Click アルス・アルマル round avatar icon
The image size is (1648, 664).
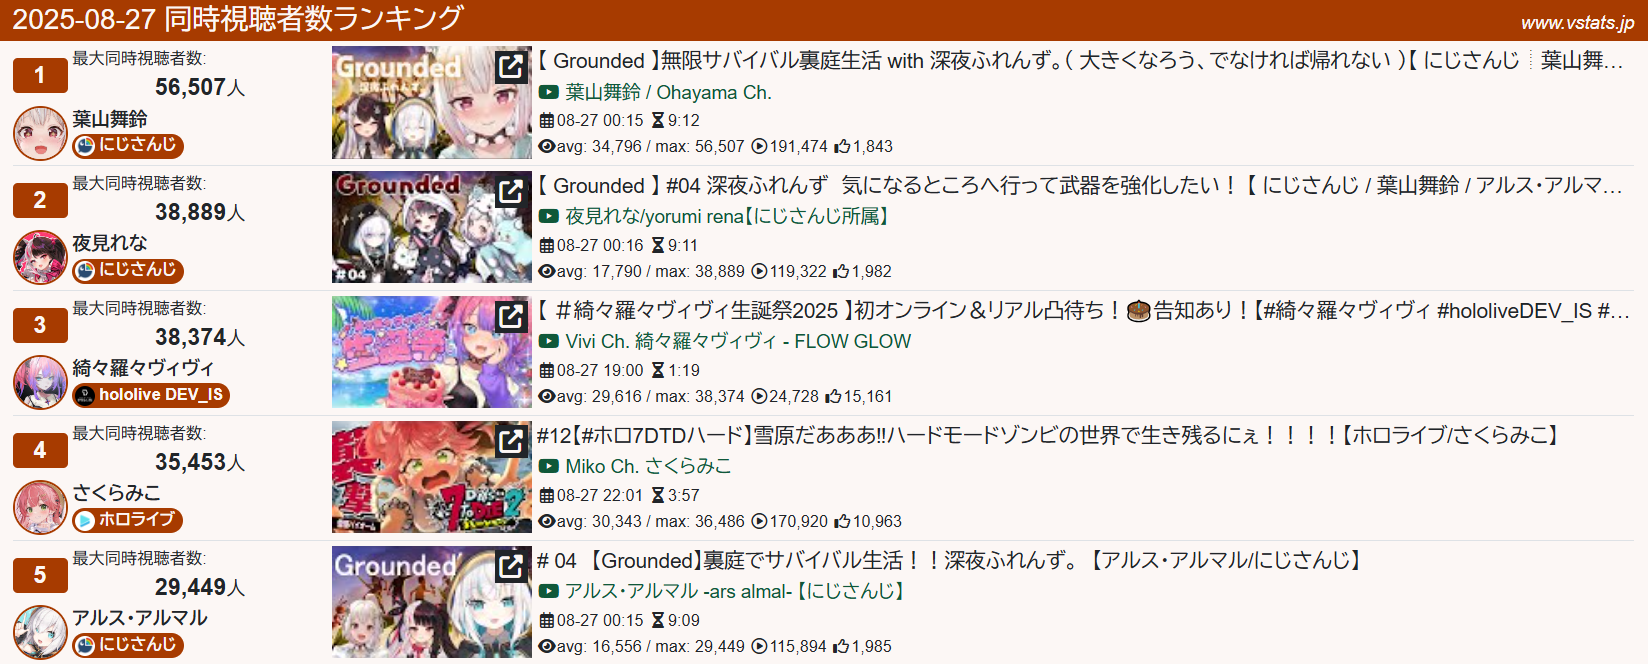pyautogui.click(x=40, y=632)
